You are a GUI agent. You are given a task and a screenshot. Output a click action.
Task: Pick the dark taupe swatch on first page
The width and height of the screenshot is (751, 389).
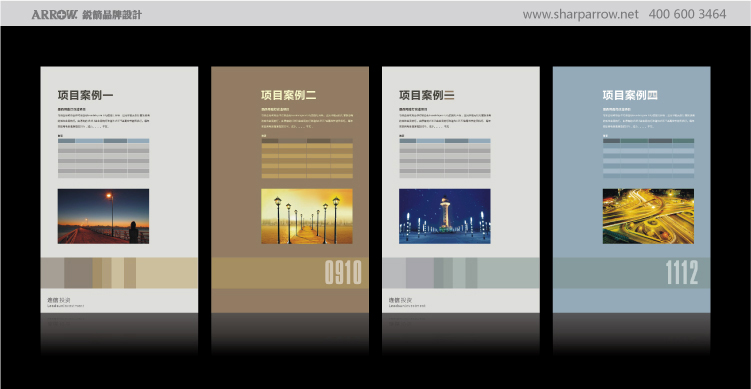coord(78,273)
